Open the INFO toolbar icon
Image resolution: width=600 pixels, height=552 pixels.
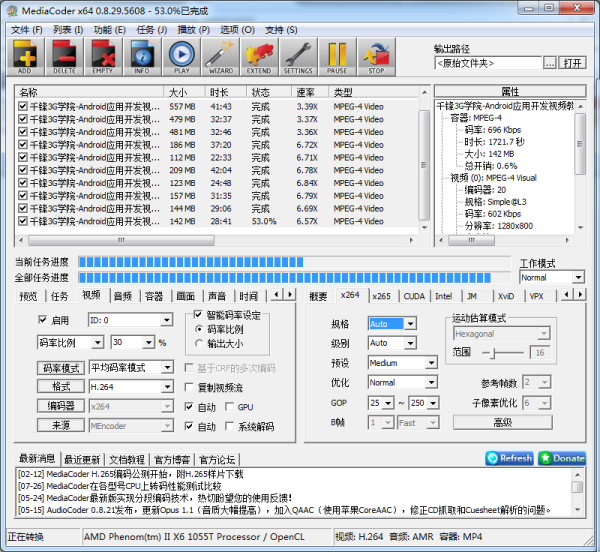point(142,57)
